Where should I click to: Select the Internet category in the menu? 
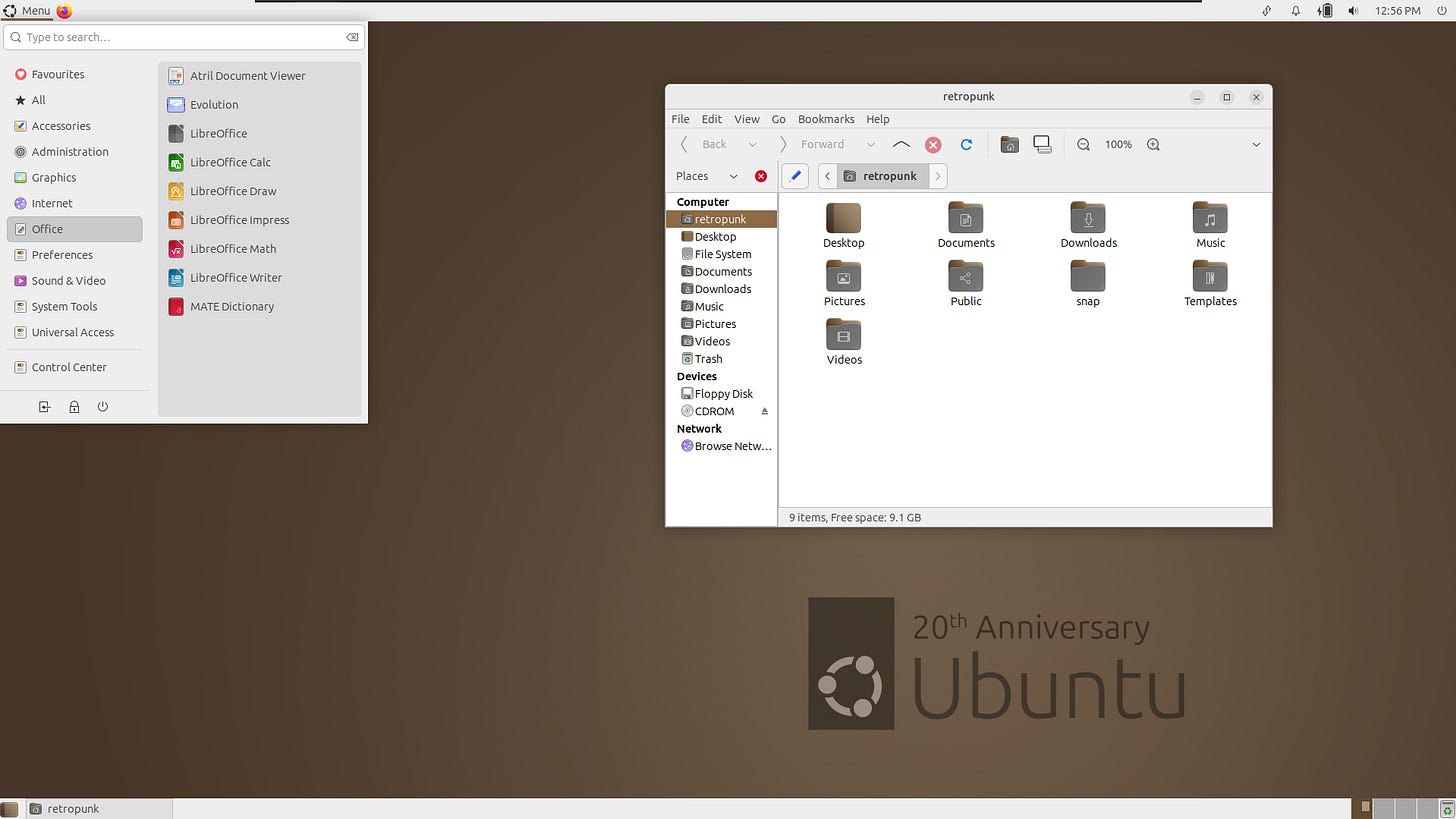75,203
